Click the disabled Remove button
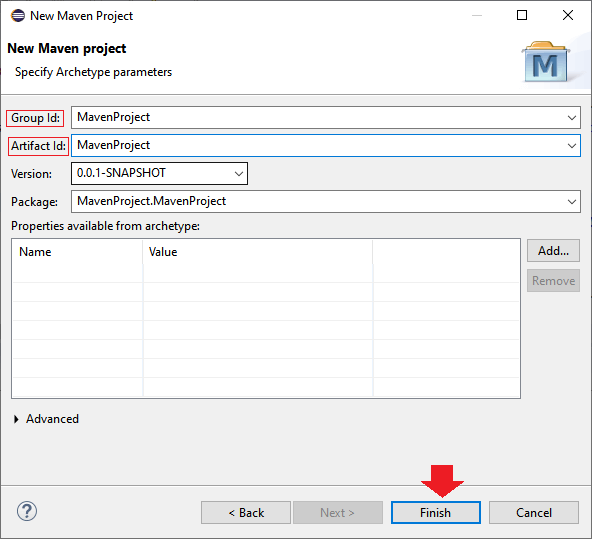Viewport: 592px width, 539px height. pyautogui.click(x=553, y=280)
